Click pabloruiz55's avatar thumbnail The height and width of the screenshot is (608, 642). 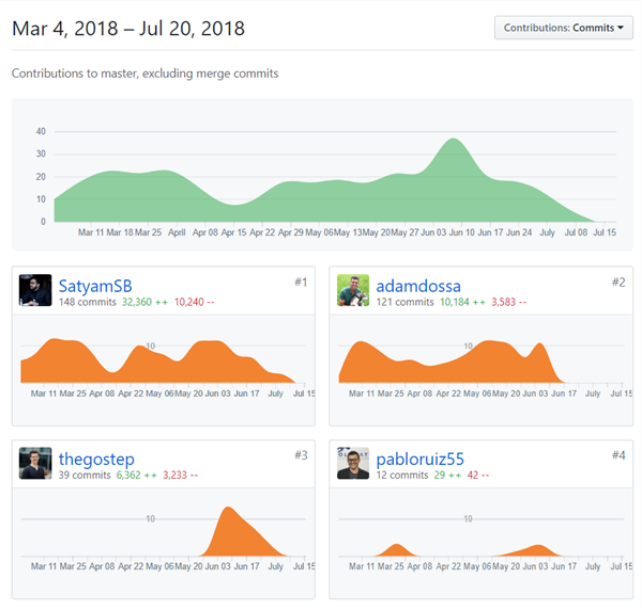pos(353,463)
